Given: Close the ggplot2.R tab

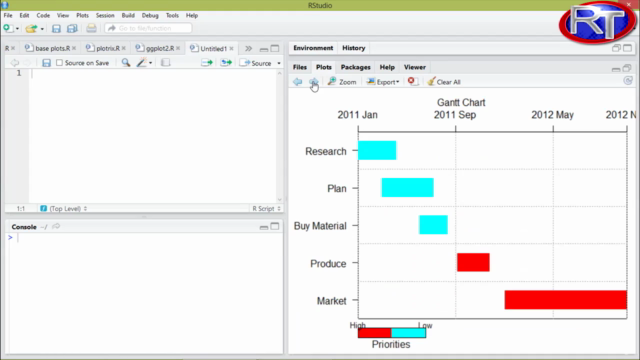Looking at the screenshot, I should [x=178, y=48].
